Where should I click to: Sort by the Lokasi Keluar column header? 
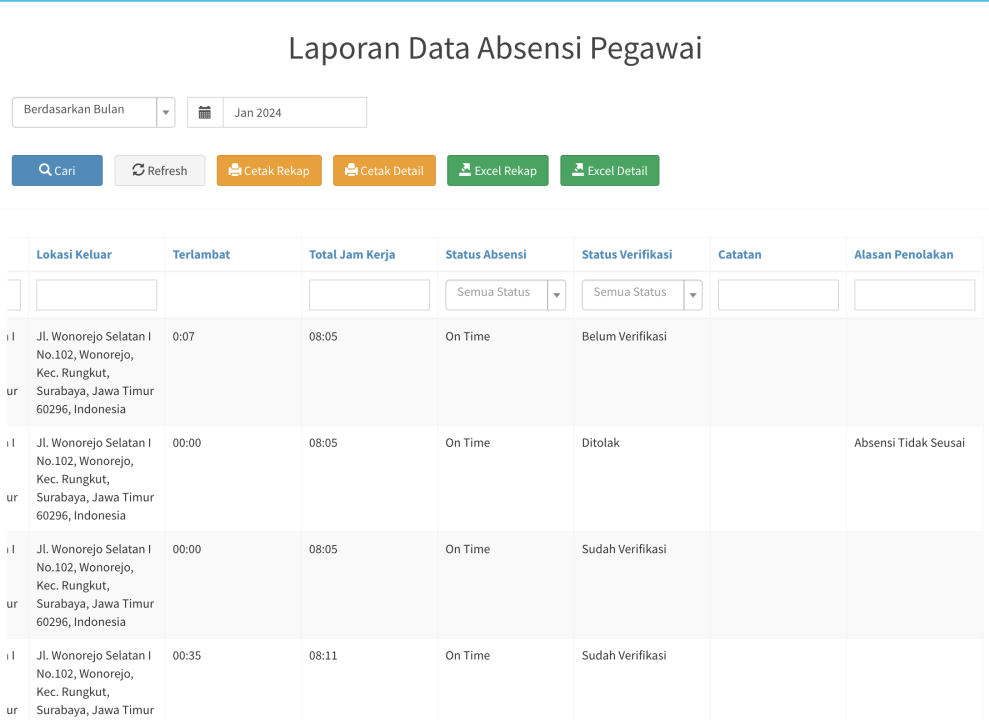(x=74, y=255)
